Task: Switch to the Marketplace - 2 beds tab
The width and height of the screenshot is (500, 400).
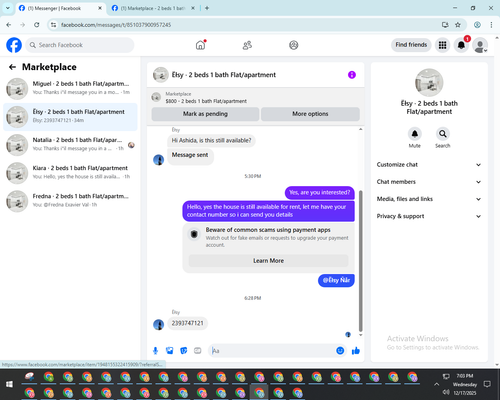Action: [153, 8]
